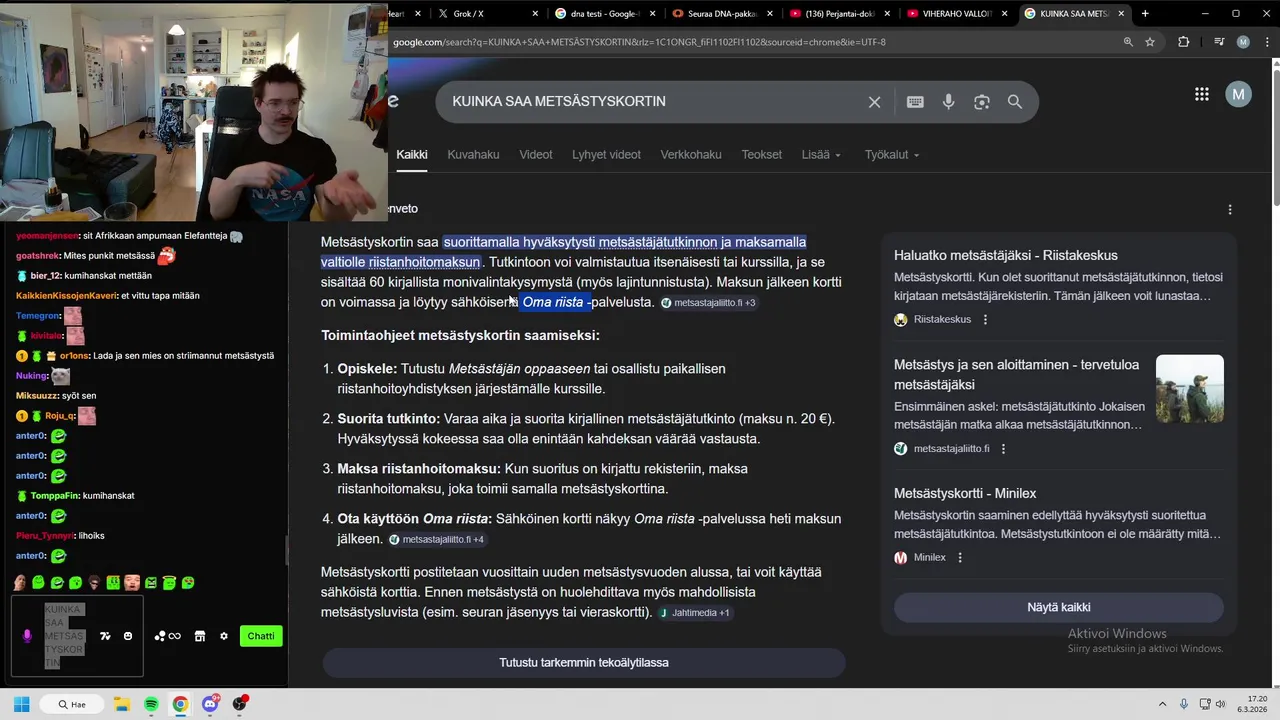Open Metsästys ja sen aloittaminen link
The image size is (1280, 720).
point(1016,375)
